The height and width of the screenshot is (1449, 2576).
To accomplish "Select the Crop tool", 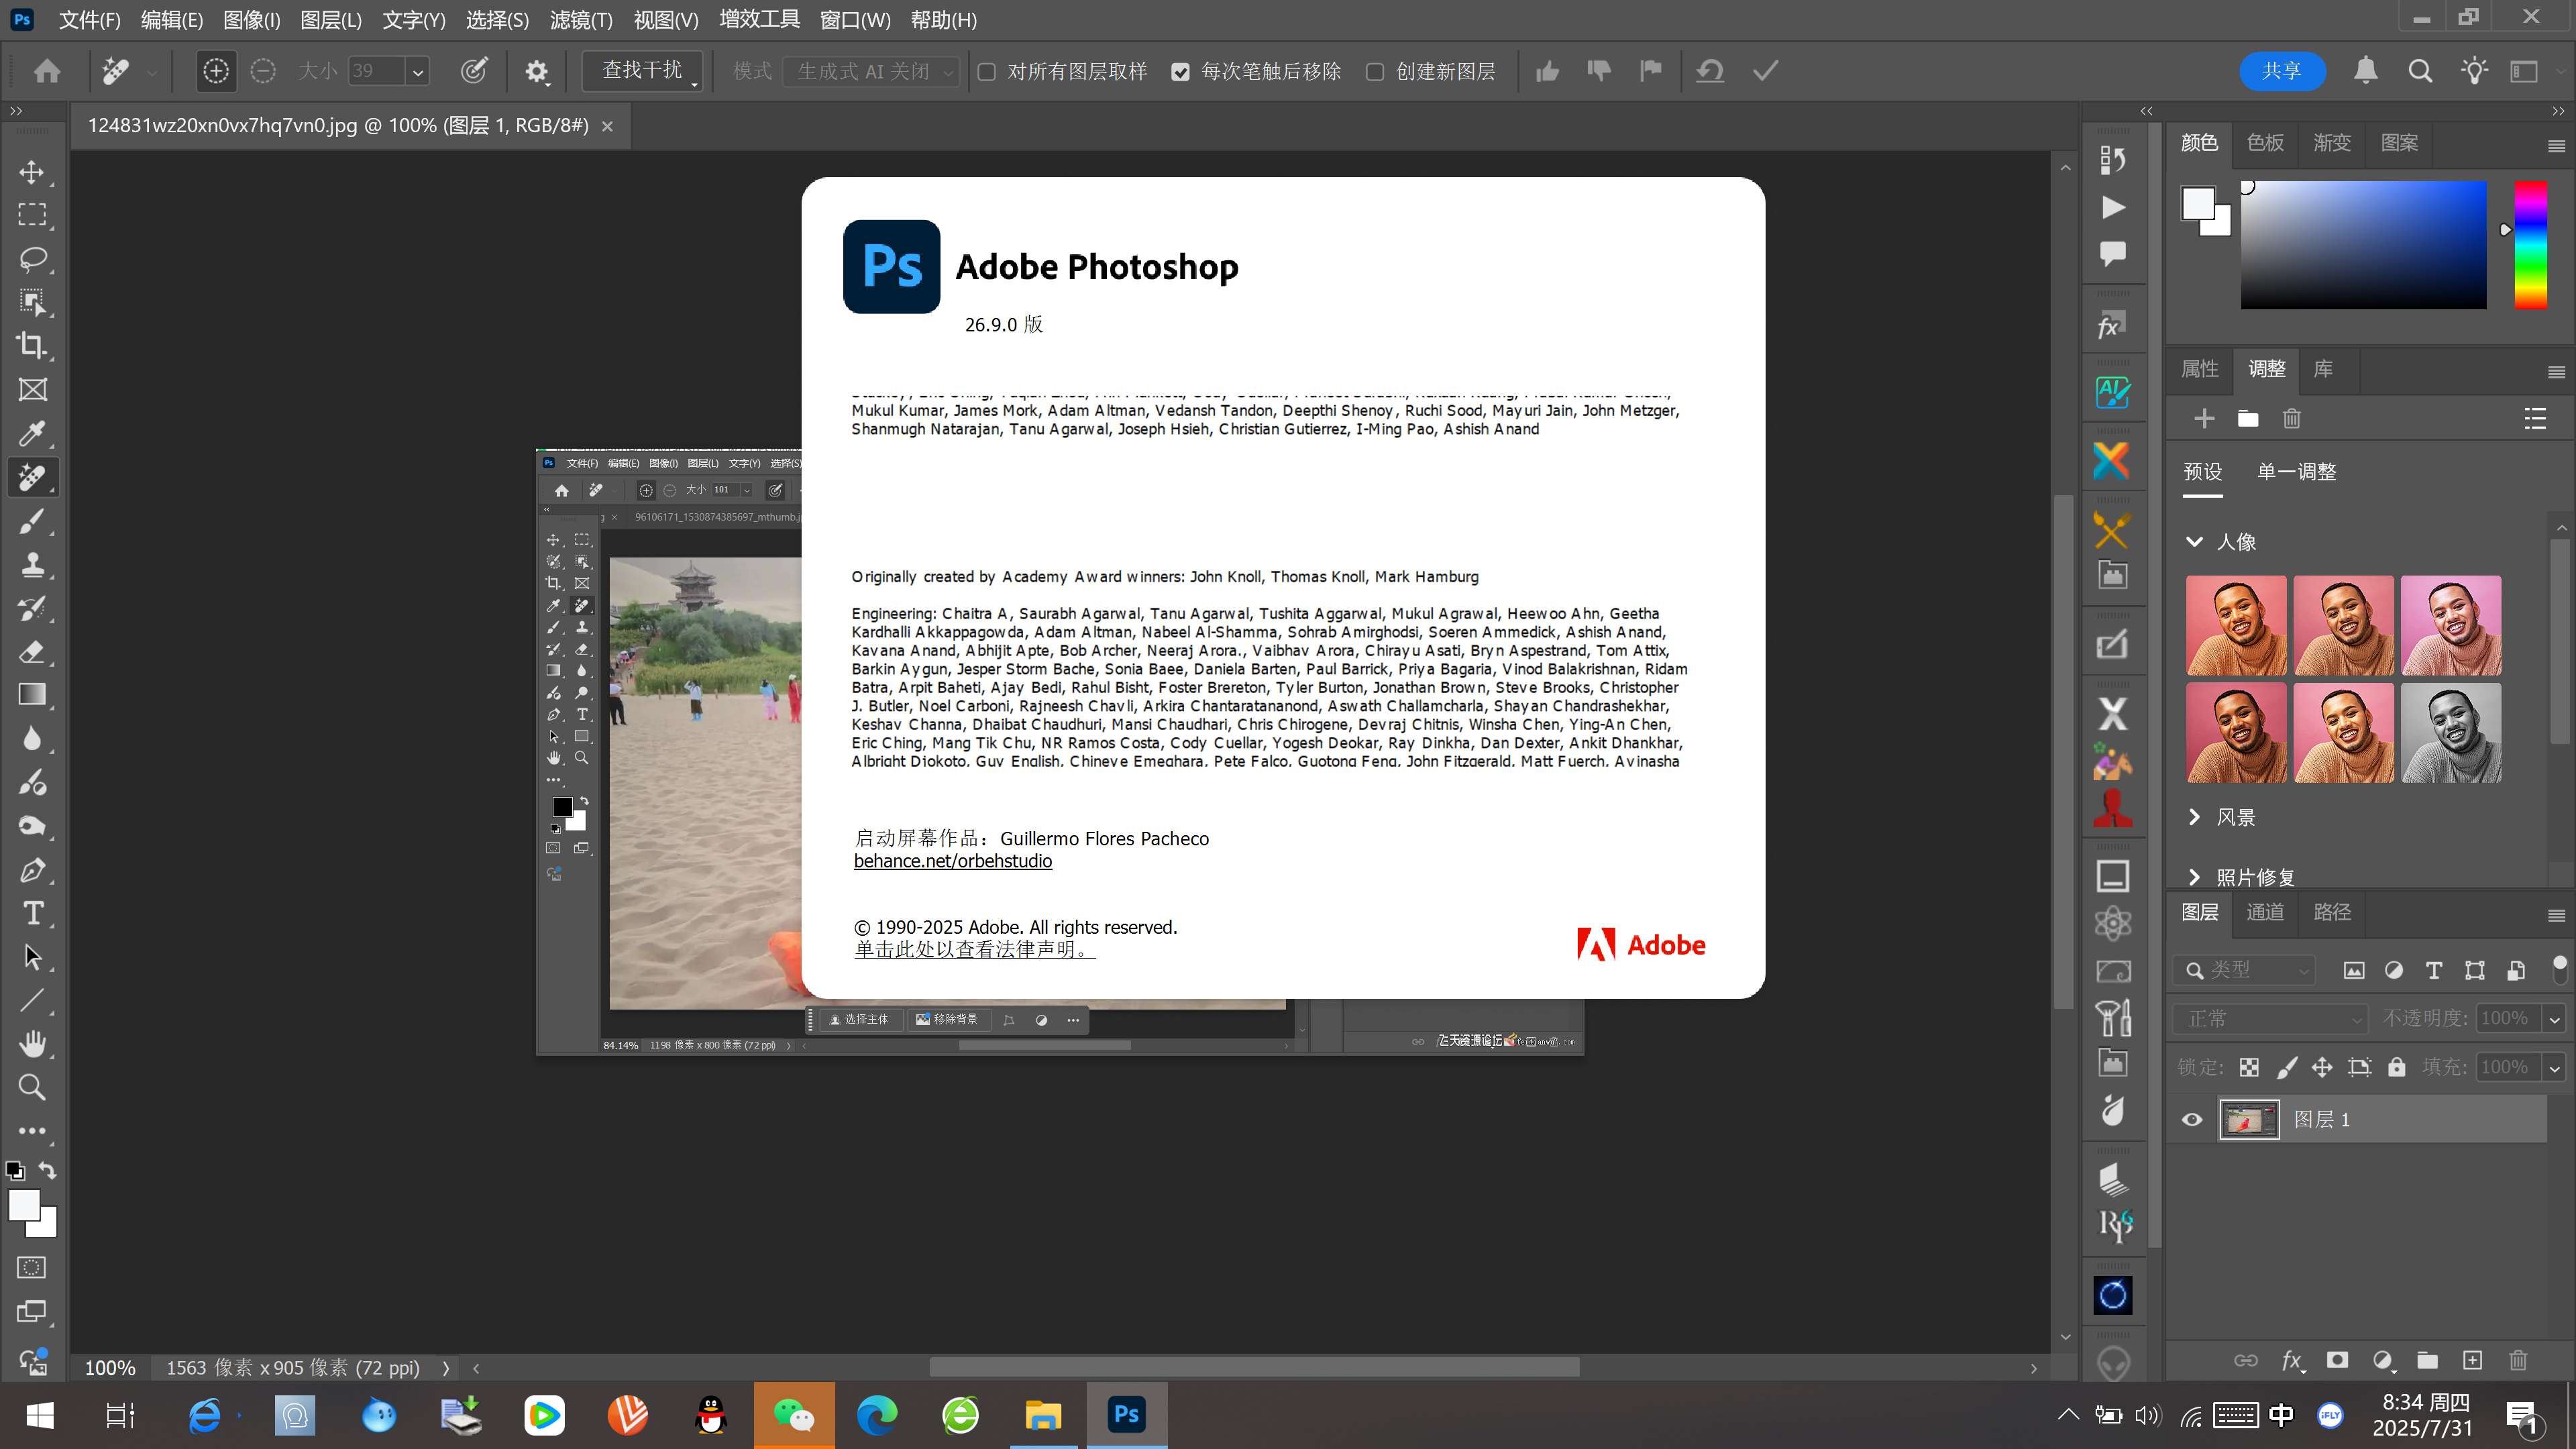I will [32, 345].
